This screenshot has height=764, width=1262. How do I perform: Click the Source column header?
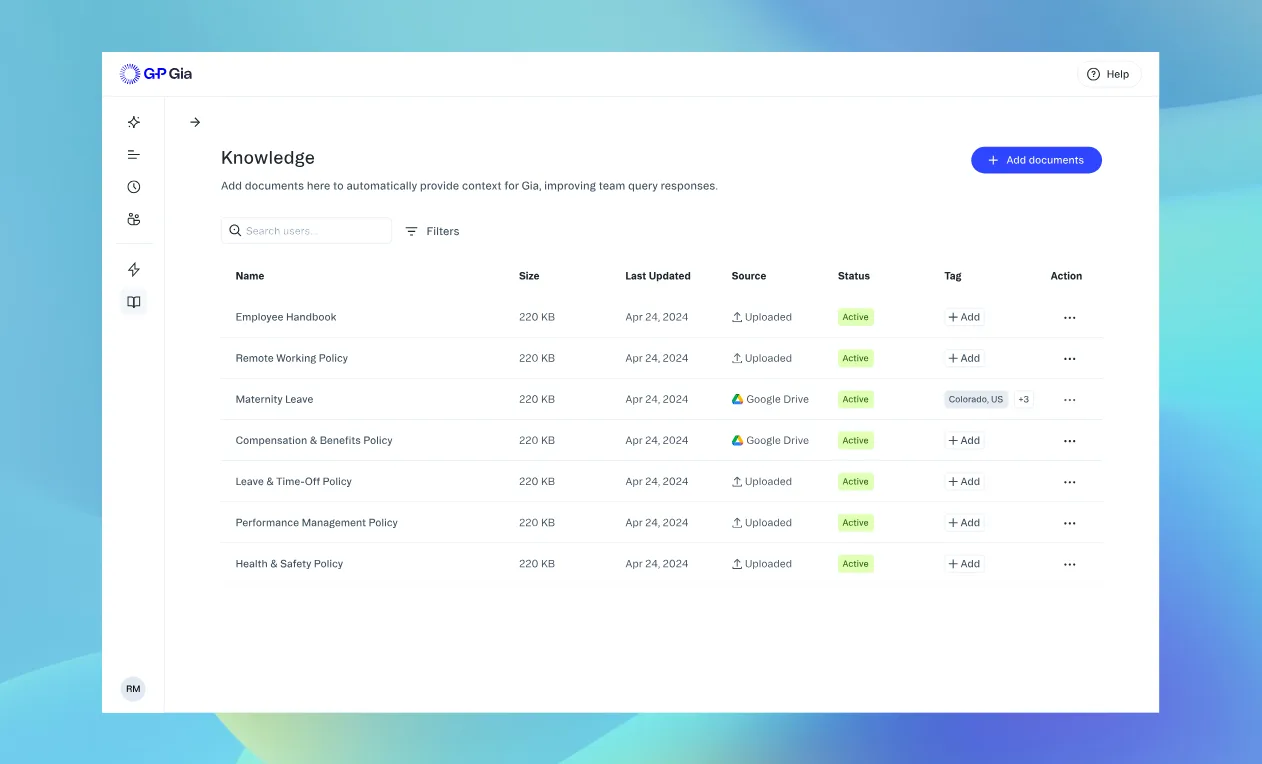749,276
